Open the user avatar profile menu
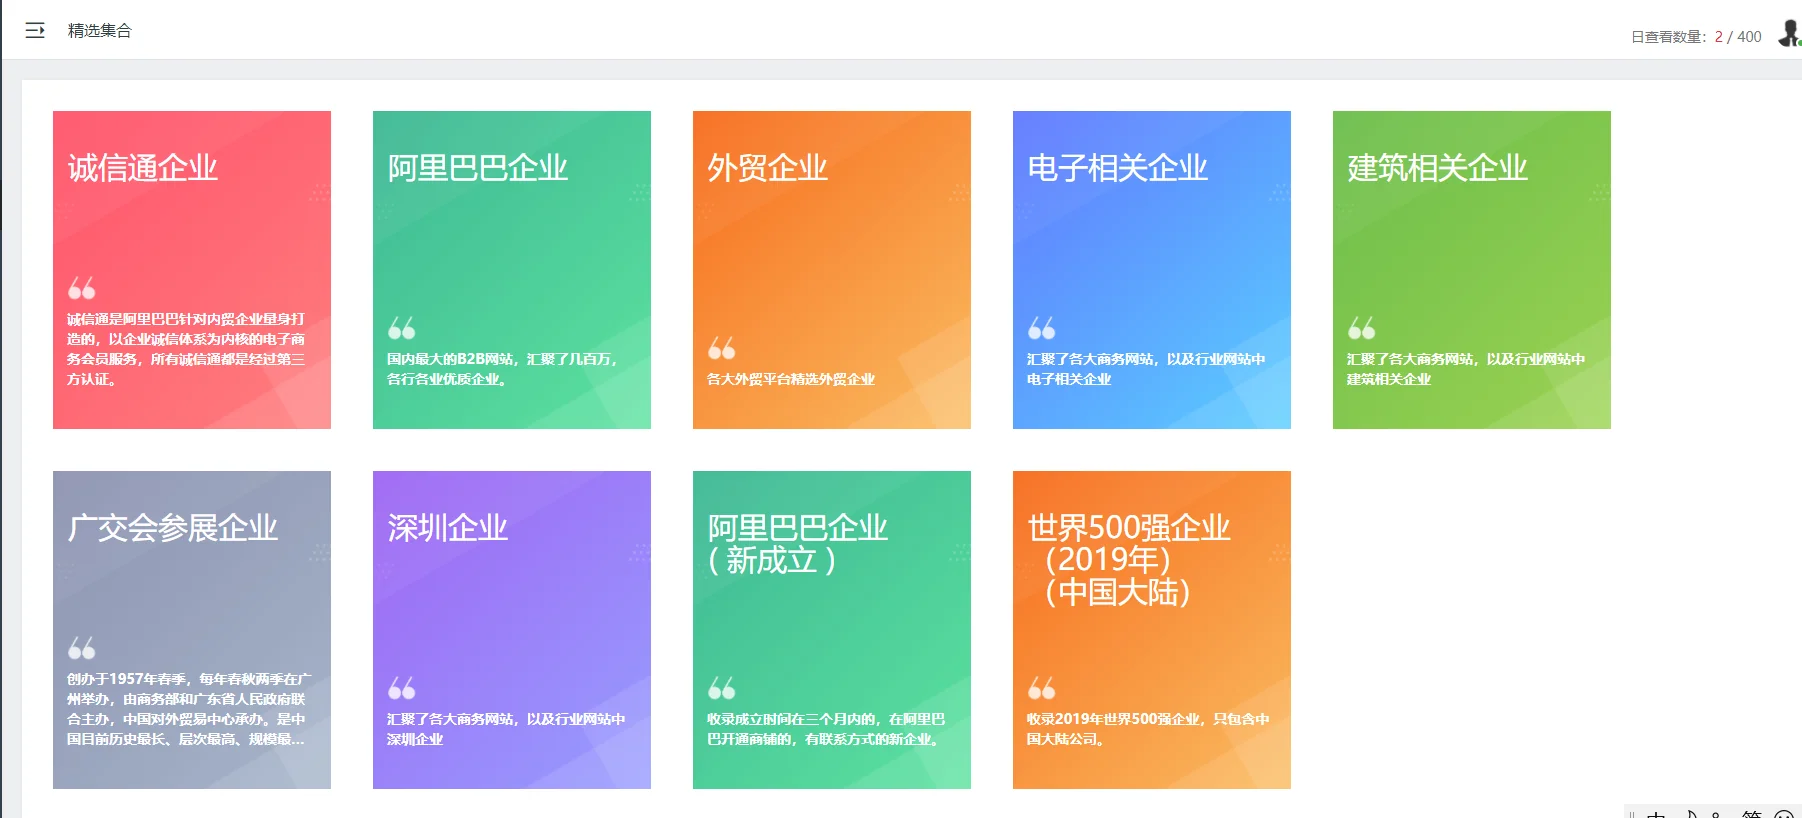 [x=1789, y=33]
